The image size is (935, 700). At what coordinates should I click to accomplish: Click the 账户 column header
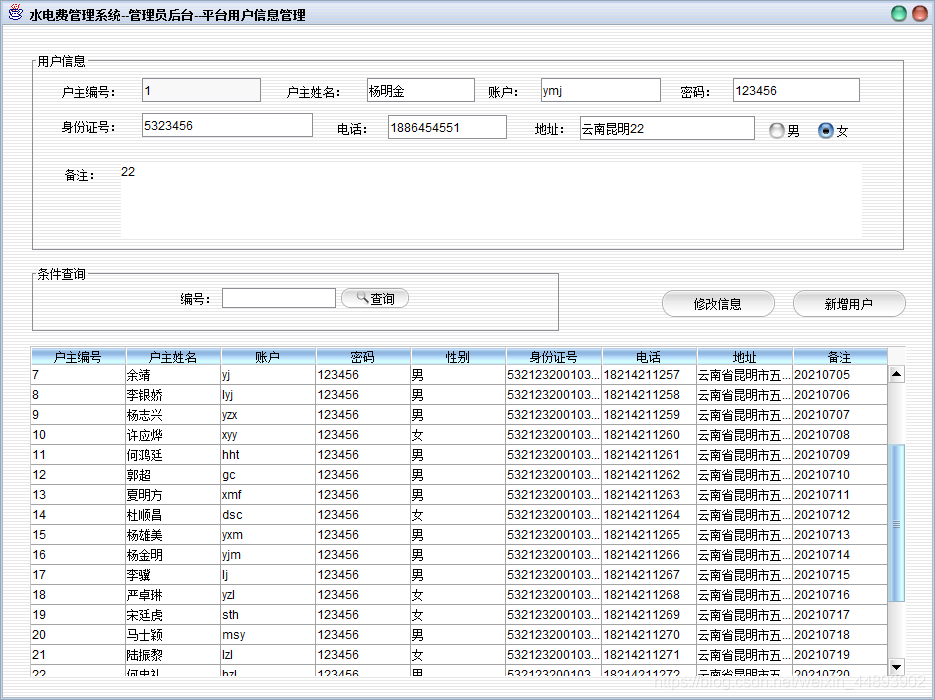point(268,357)
